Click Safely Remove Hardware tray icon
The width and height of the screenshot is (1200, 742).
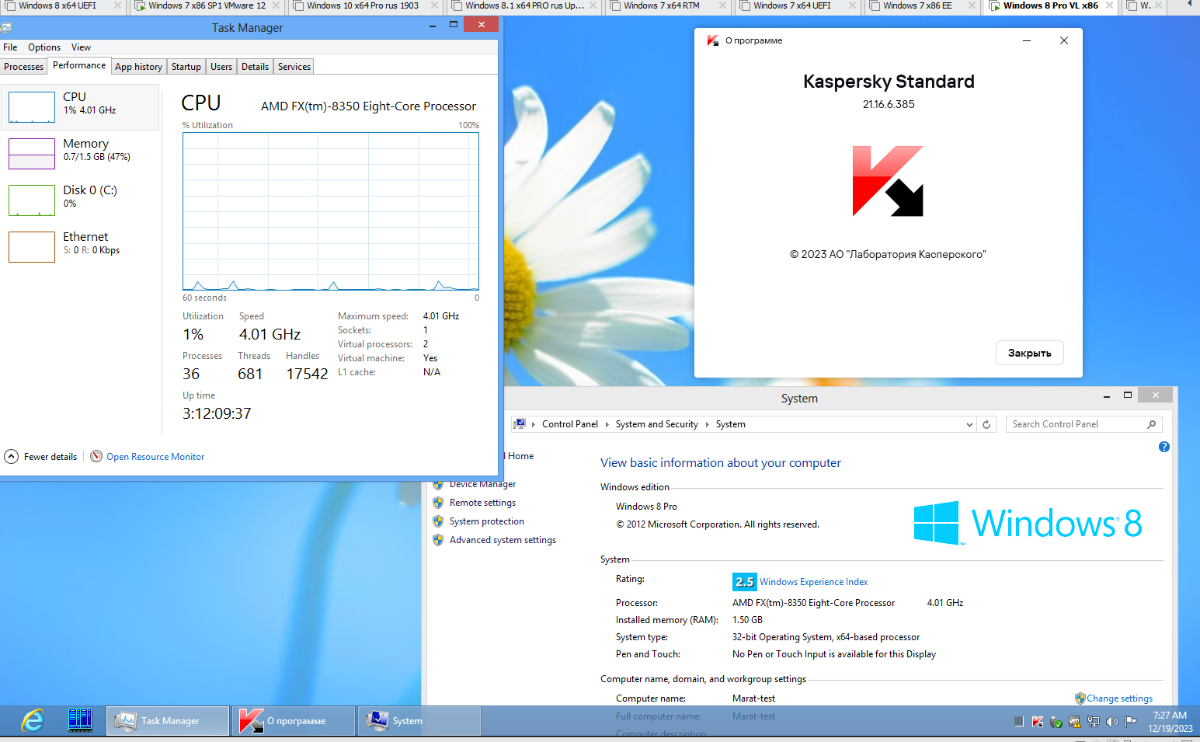1056,721
